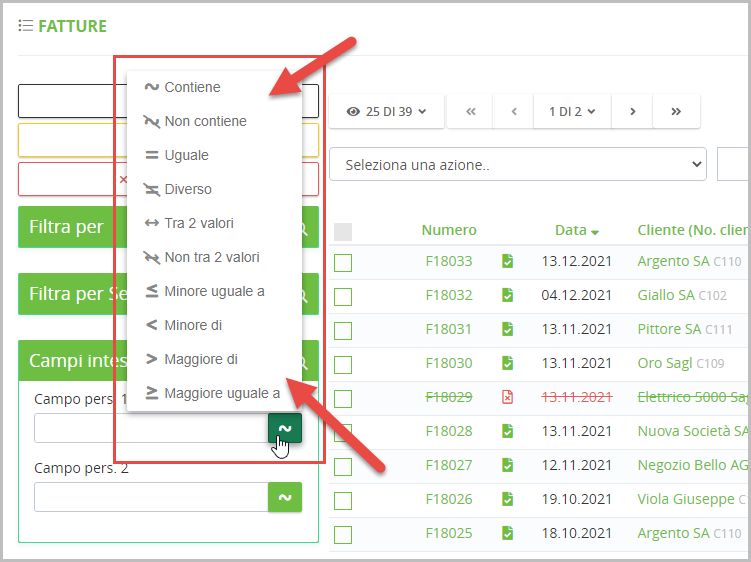The image size is (751, 562).
Task: Click into the Campo pers. 2 text field
Action: coord(150,497)
